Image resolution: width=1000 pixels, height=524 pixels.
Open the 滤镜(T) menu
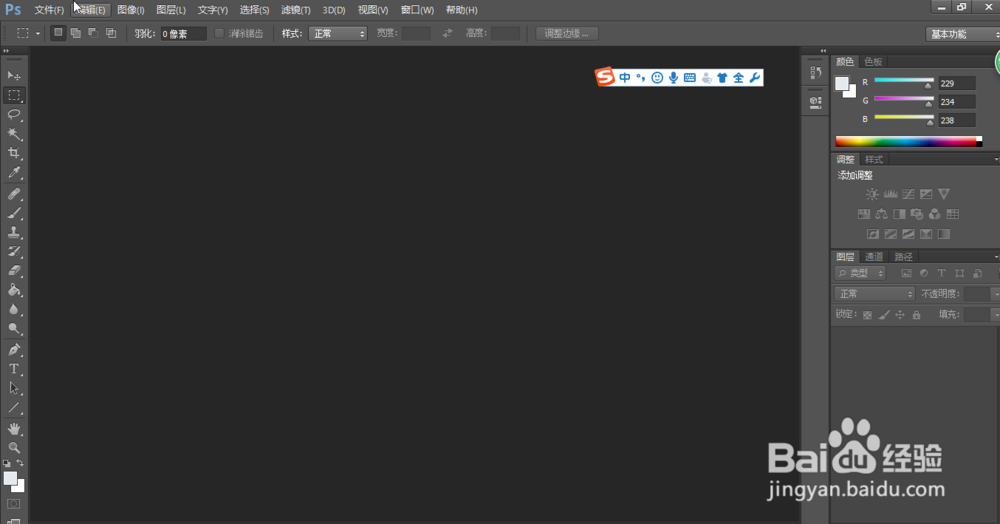[x=296, y=10]
